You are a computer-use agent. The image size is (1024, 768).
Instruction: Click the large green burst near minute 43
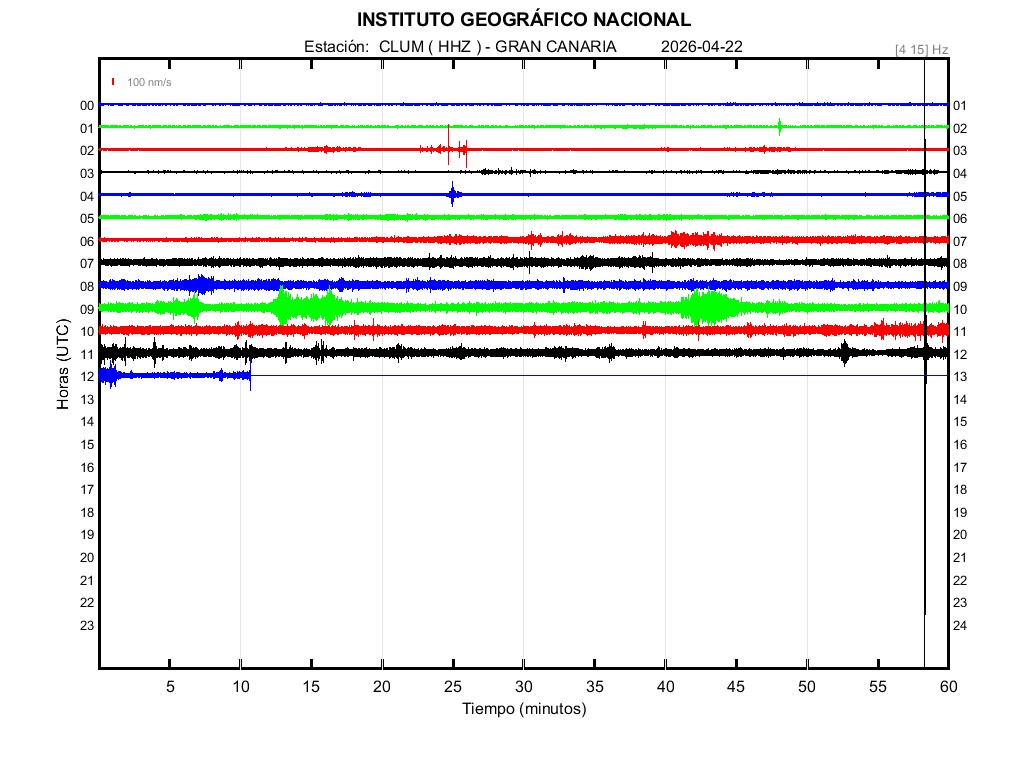point(712,306)
